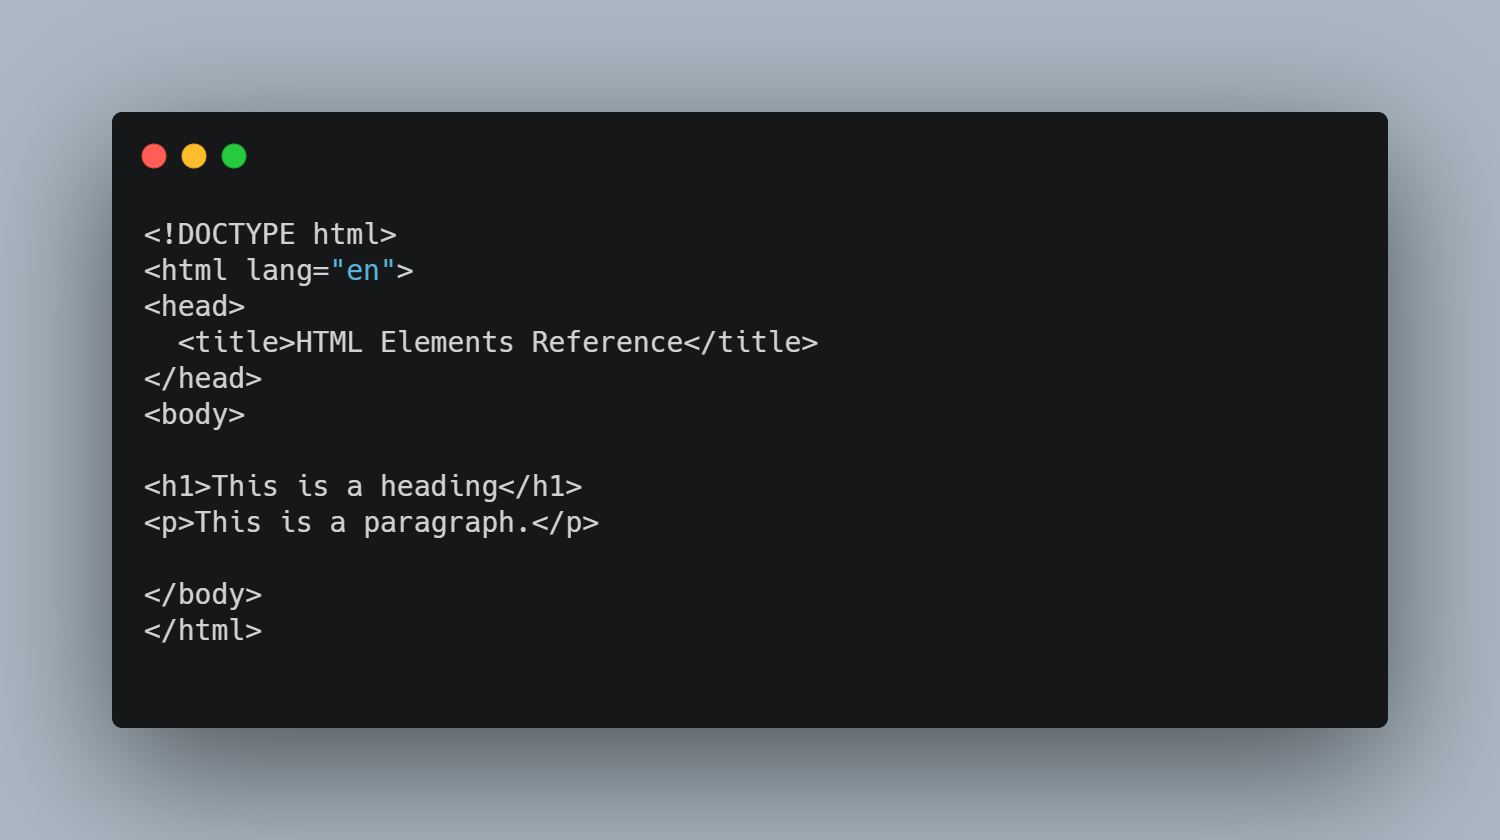Click the opening h1 tag
The image size is (1500, 840).
point(178,486)
